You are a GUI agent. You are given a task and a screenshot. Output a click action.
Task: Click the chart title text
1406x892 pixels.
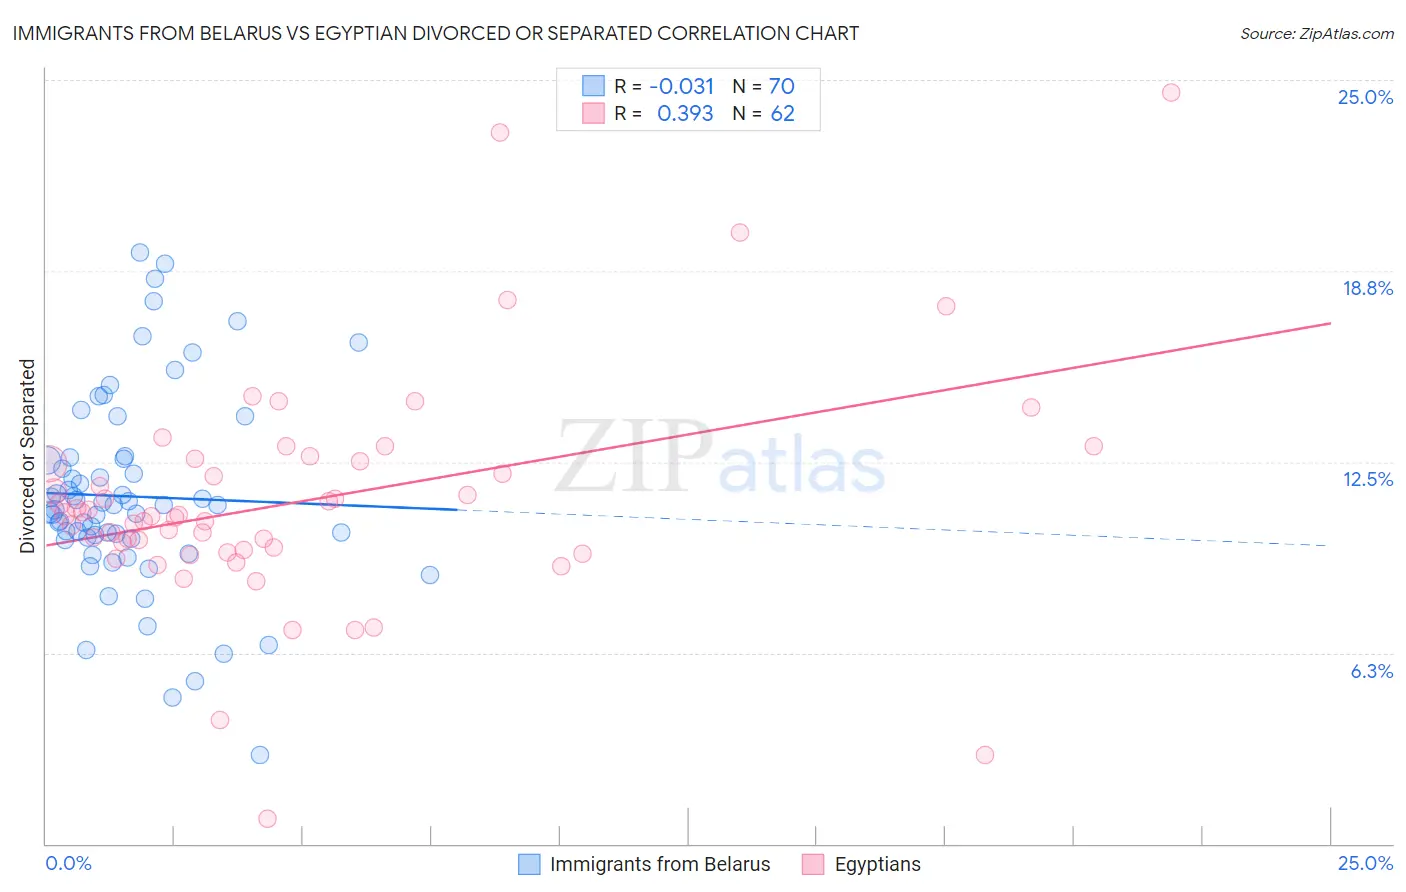pyautogui.click(x=435, y=33)
